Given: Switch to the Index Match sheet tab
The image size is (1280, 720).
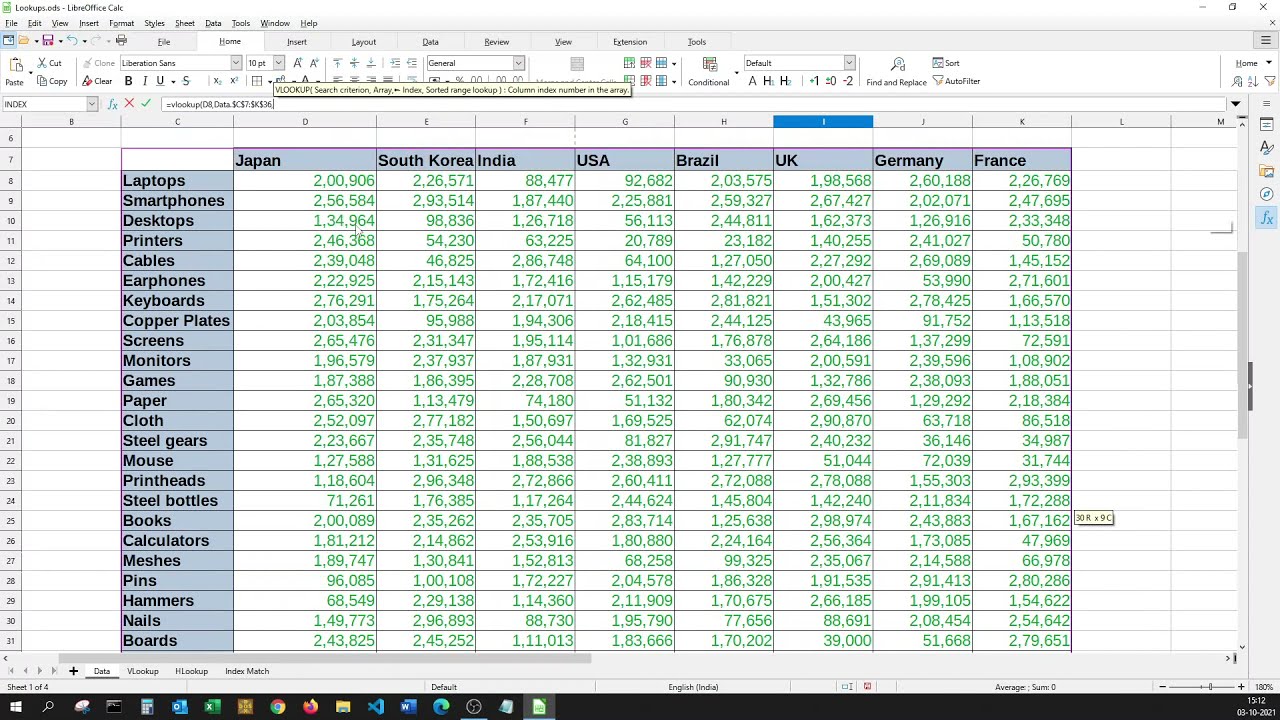Looking at the screenshot, I should coord(247,671).
